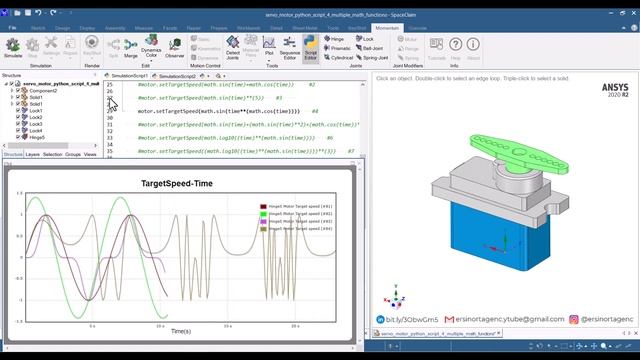
Task: Close the bottom servo_motor document tab
Action: [x=499, y=333]
